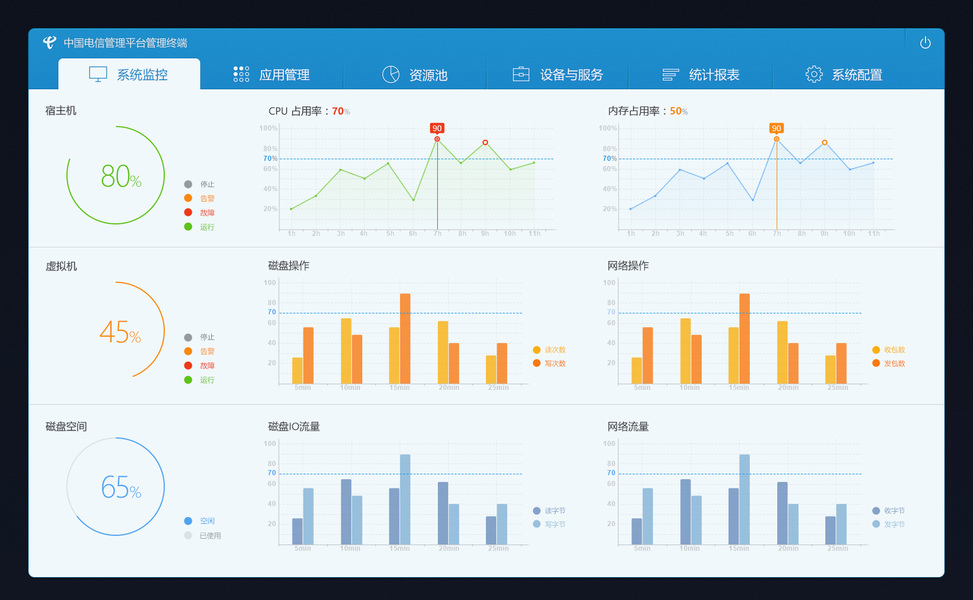973x600 pixels.
Task: Select the 读字节 legend swatch
Action: [x=537, y=511]
